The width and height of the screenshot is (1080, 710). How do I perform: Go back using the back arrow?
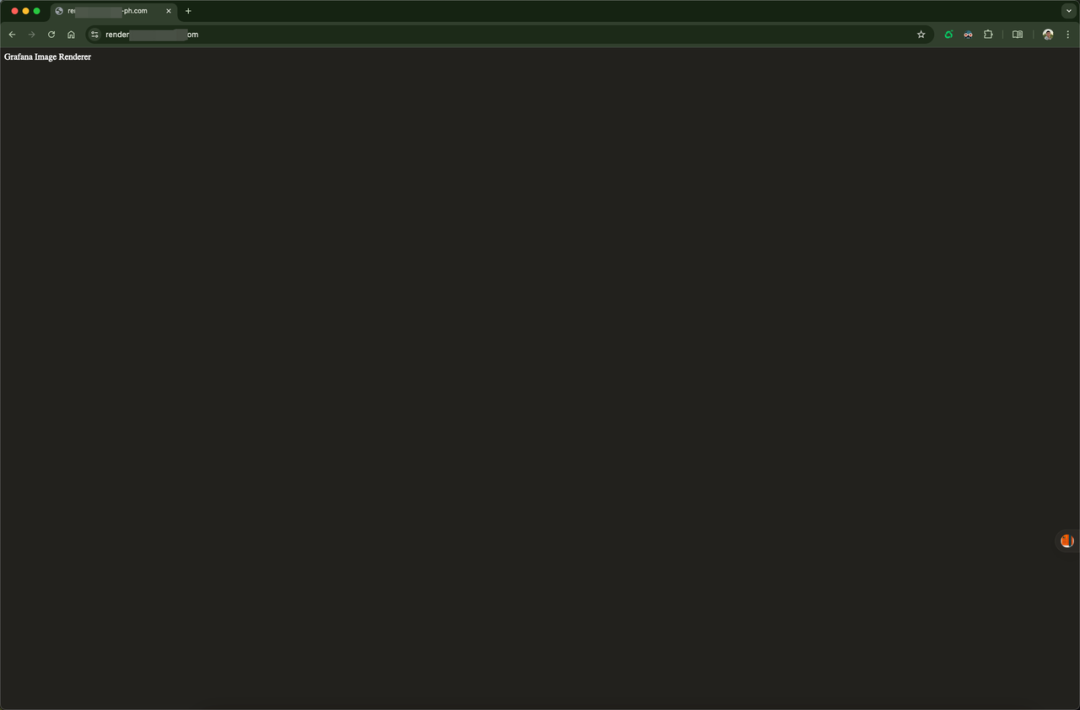(12, 34)
